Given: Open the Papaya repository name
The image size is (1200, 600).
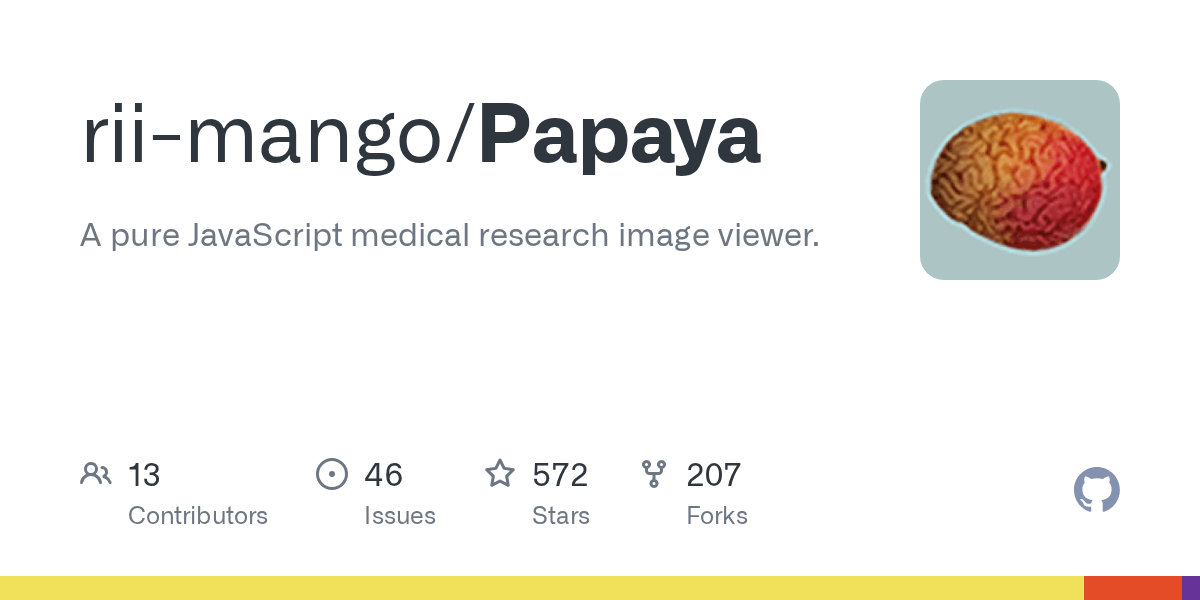Looking at the screenshot, I should click(620, 137).
